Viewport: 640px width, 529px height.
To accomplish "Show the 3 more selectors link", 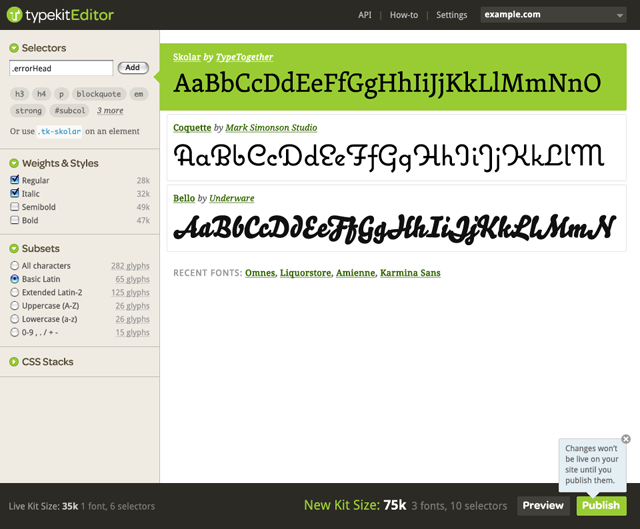I will 110,111.
